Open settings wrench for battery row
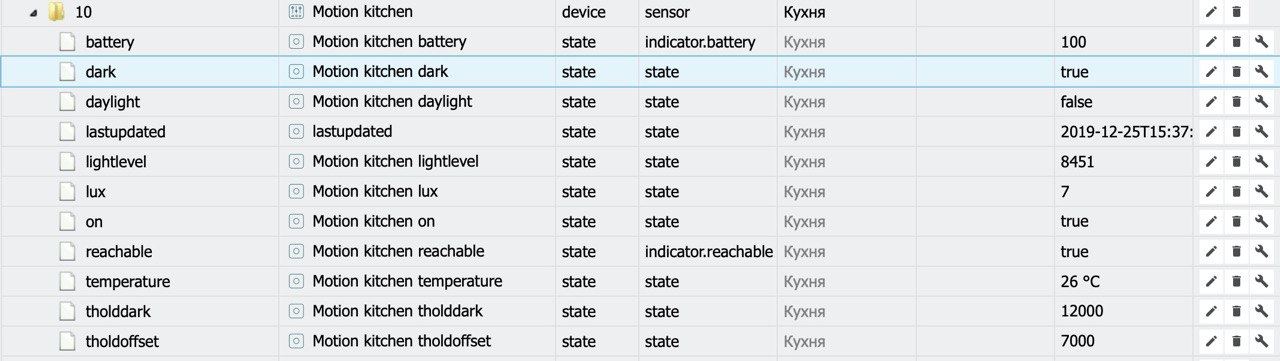Screen dimensions: 1280x361 [x=1261, y=42]
